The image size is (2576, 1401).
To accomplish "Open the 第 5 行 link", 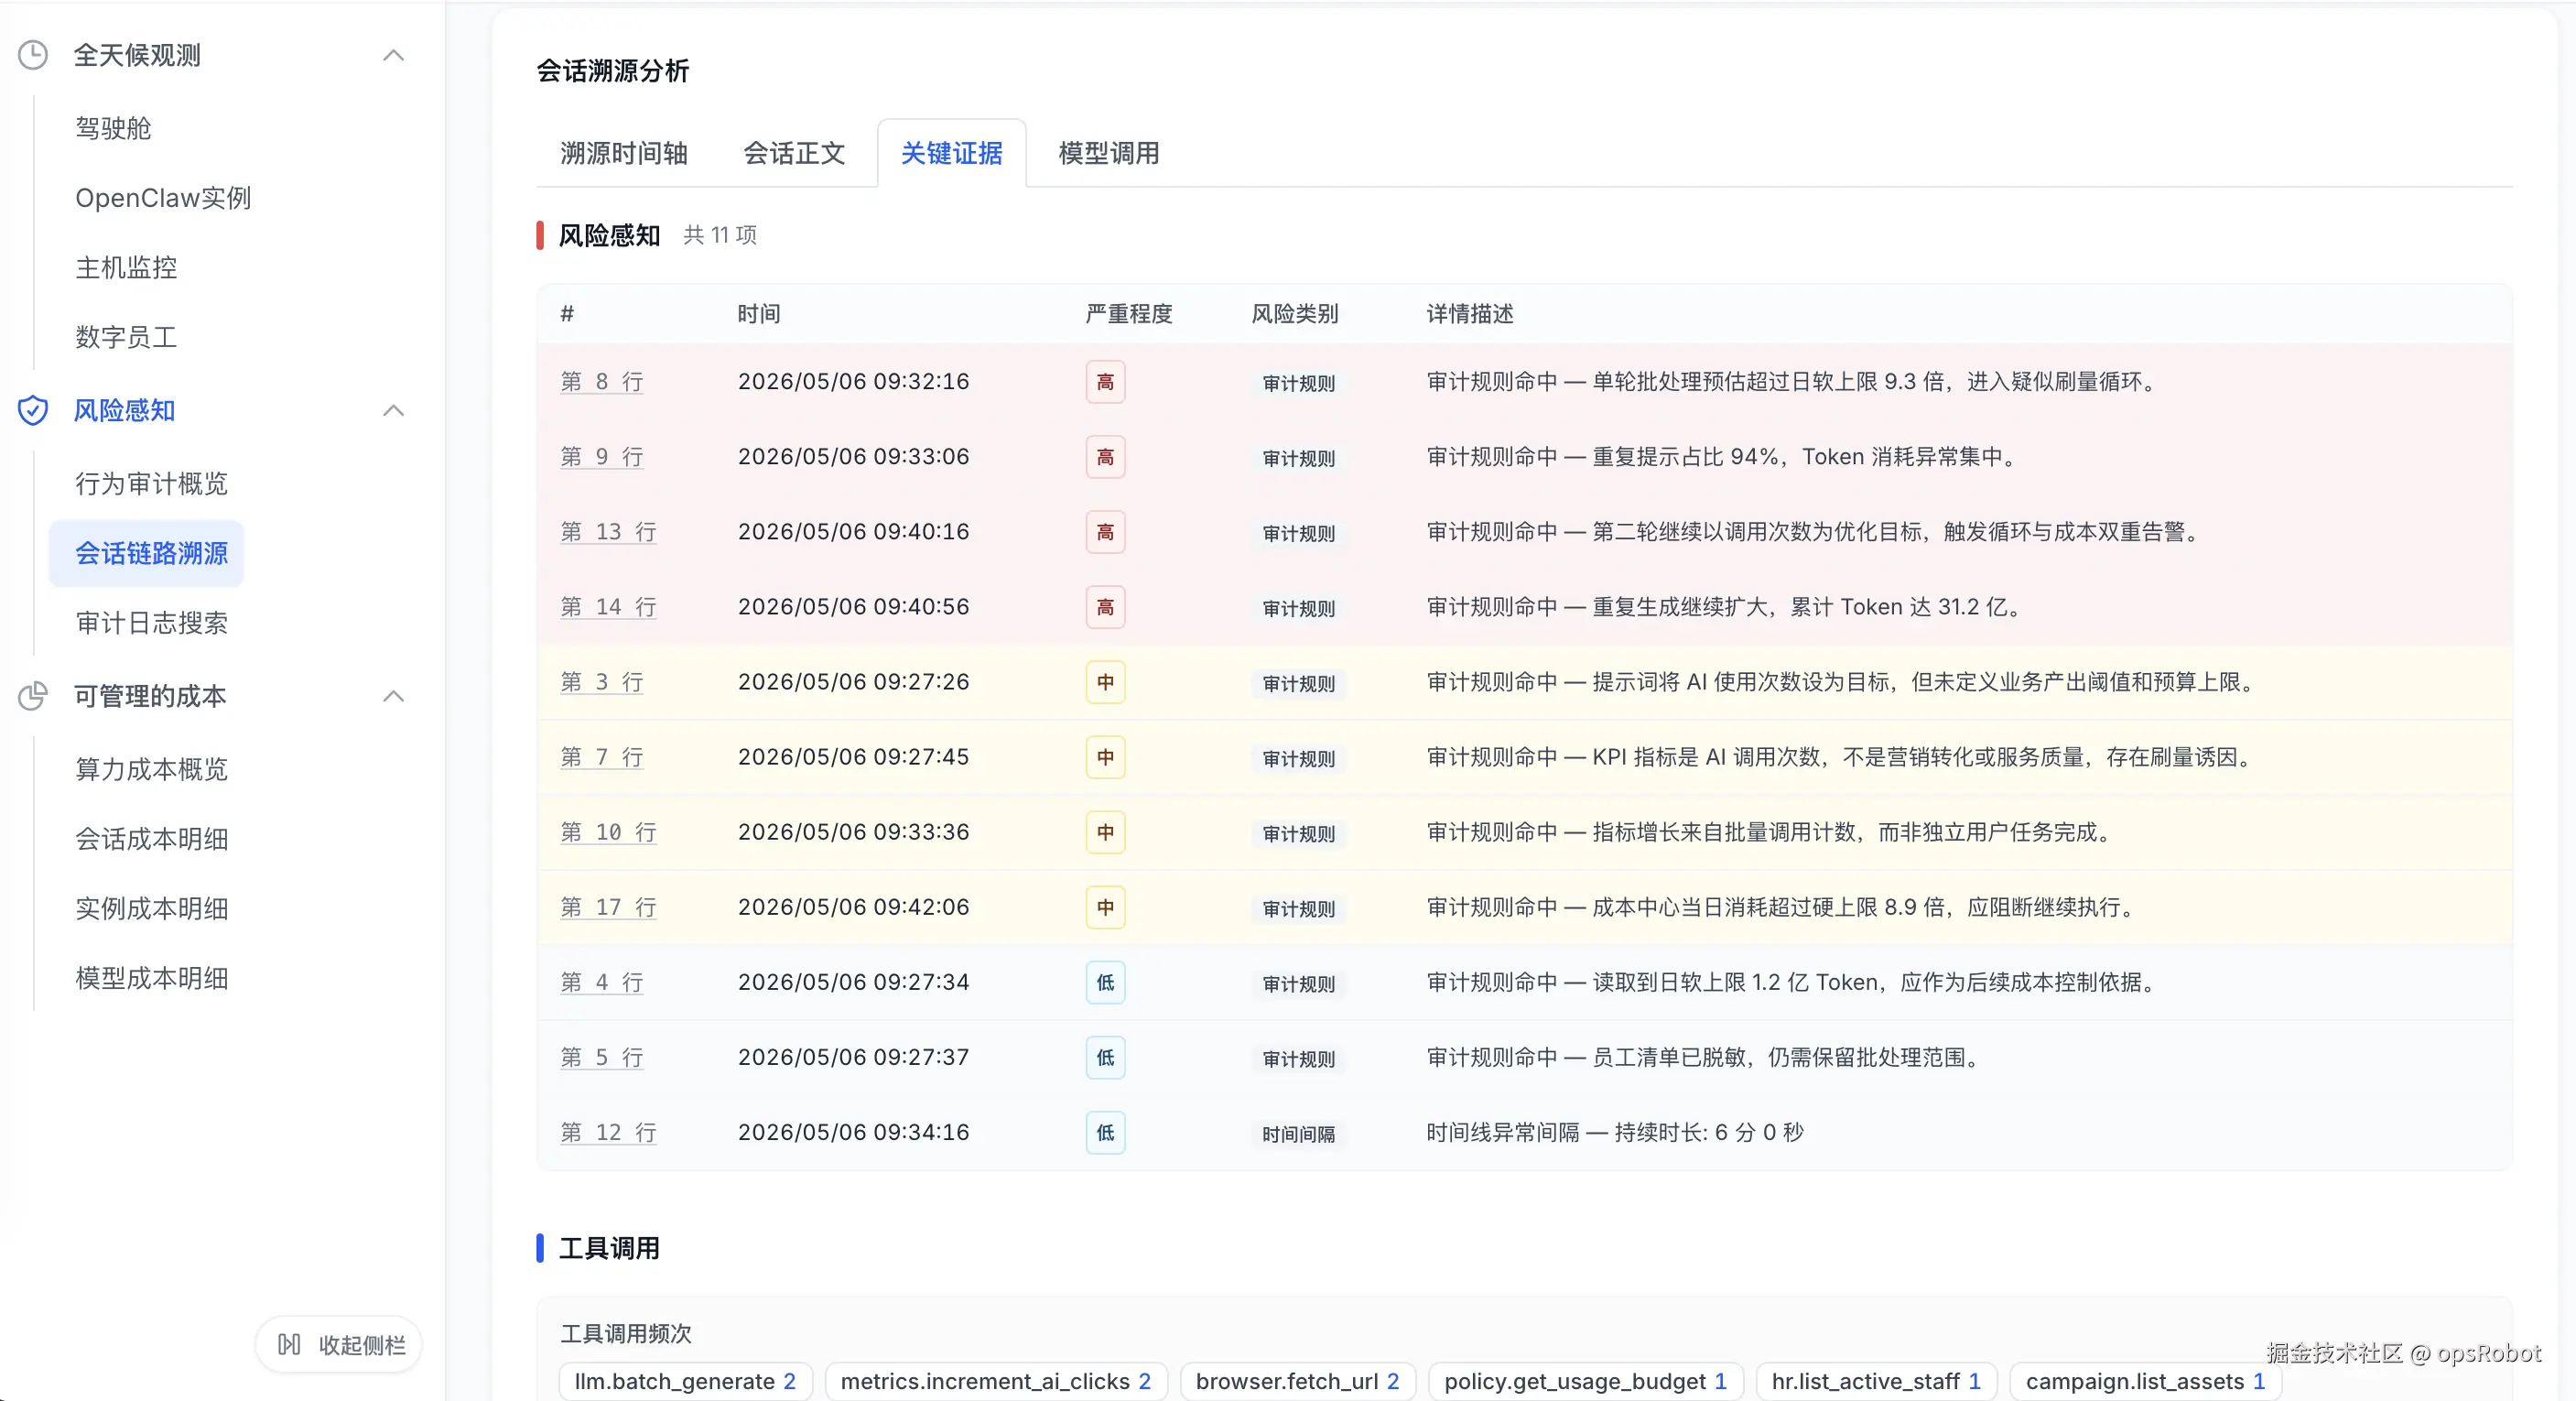I will pyautogui.click(x=602, y=1056).
